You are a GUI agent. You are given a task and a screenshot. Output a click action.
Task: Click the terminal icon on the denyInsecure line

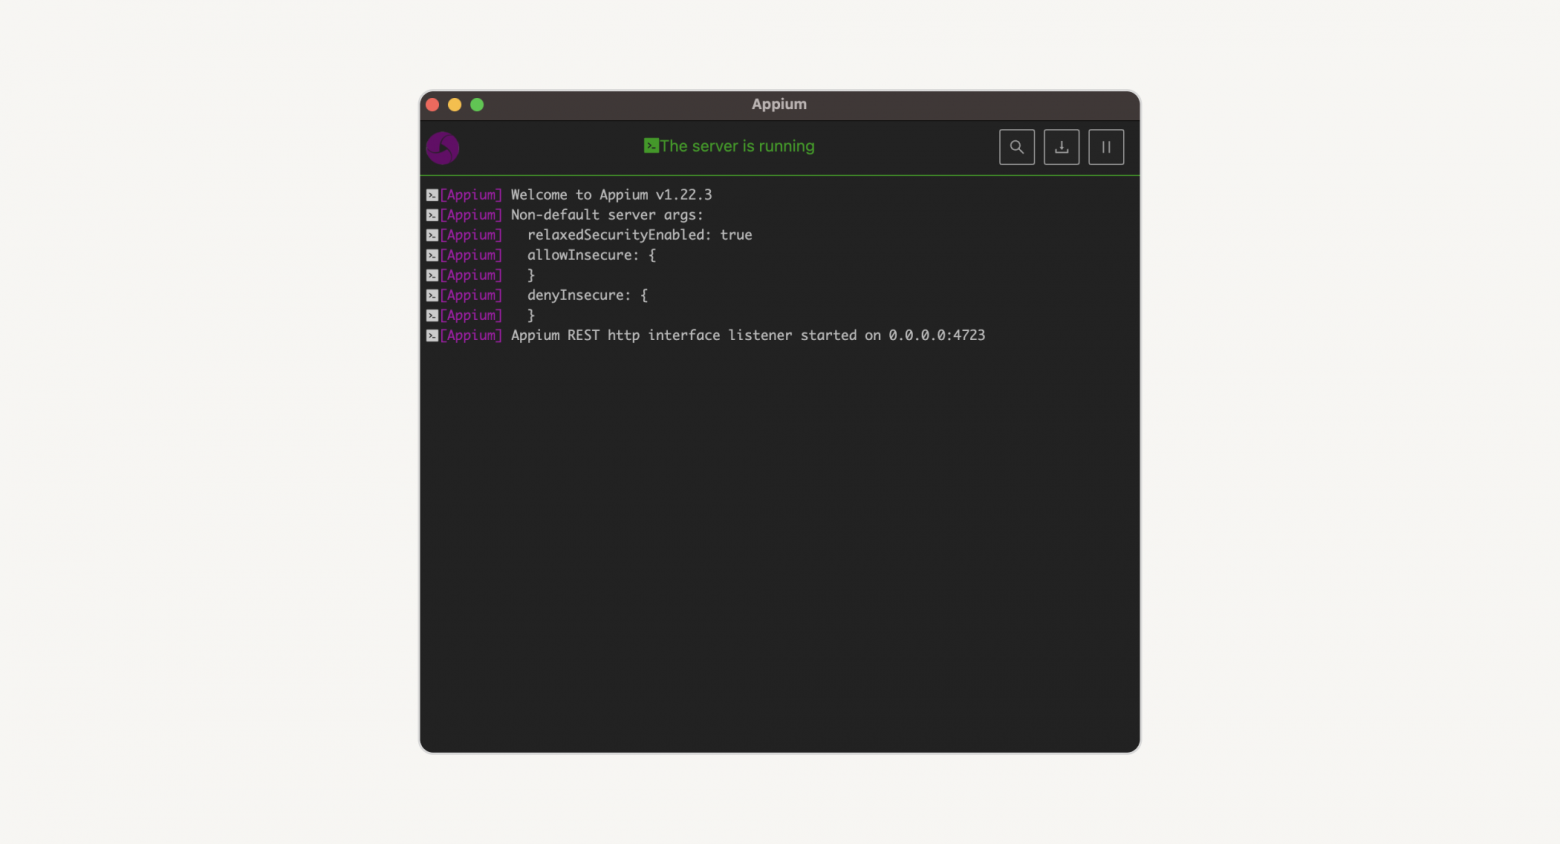pyautogui.click(x=432, y=295)
